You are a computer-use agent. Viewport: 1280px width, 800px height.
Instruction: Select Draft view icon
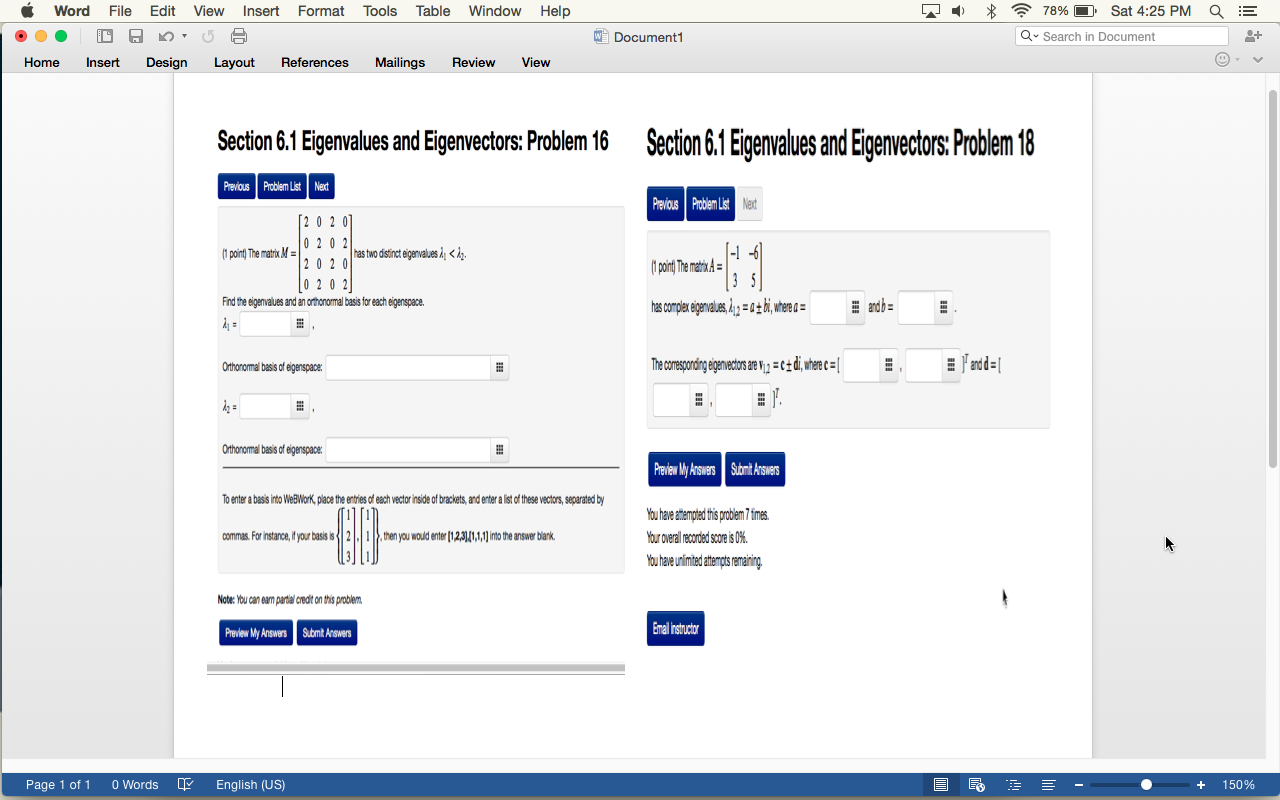[1049, 785]
